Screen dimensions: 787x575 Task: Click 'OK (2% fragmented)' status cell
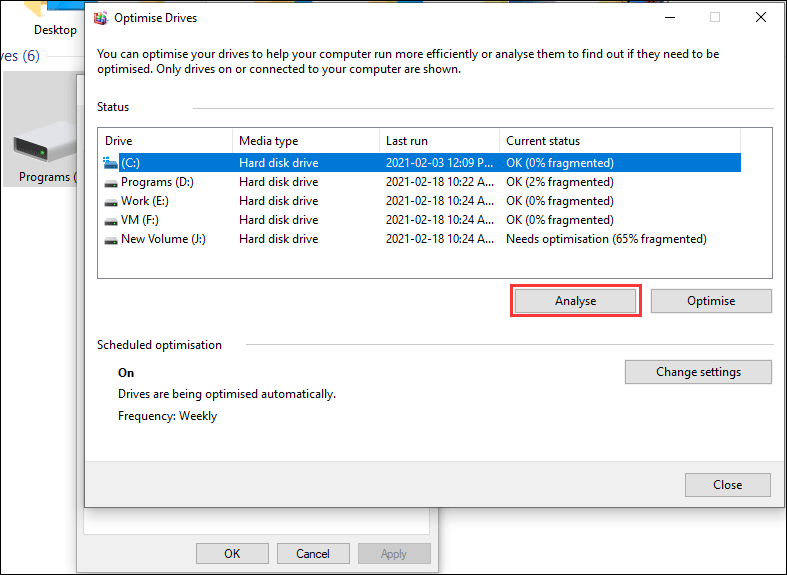click(x=560, y=182)
